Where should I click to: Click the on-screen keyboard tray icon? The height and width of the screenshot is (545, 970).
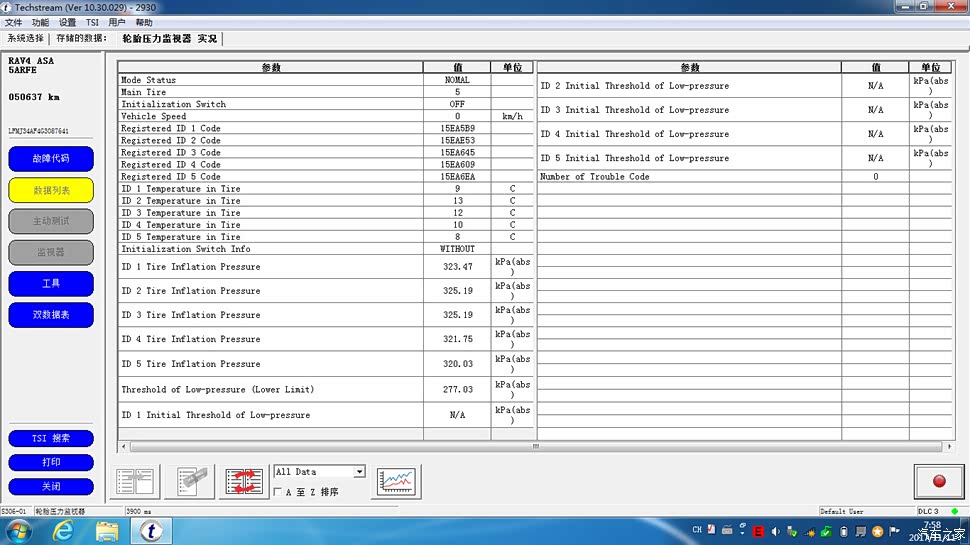728,530
